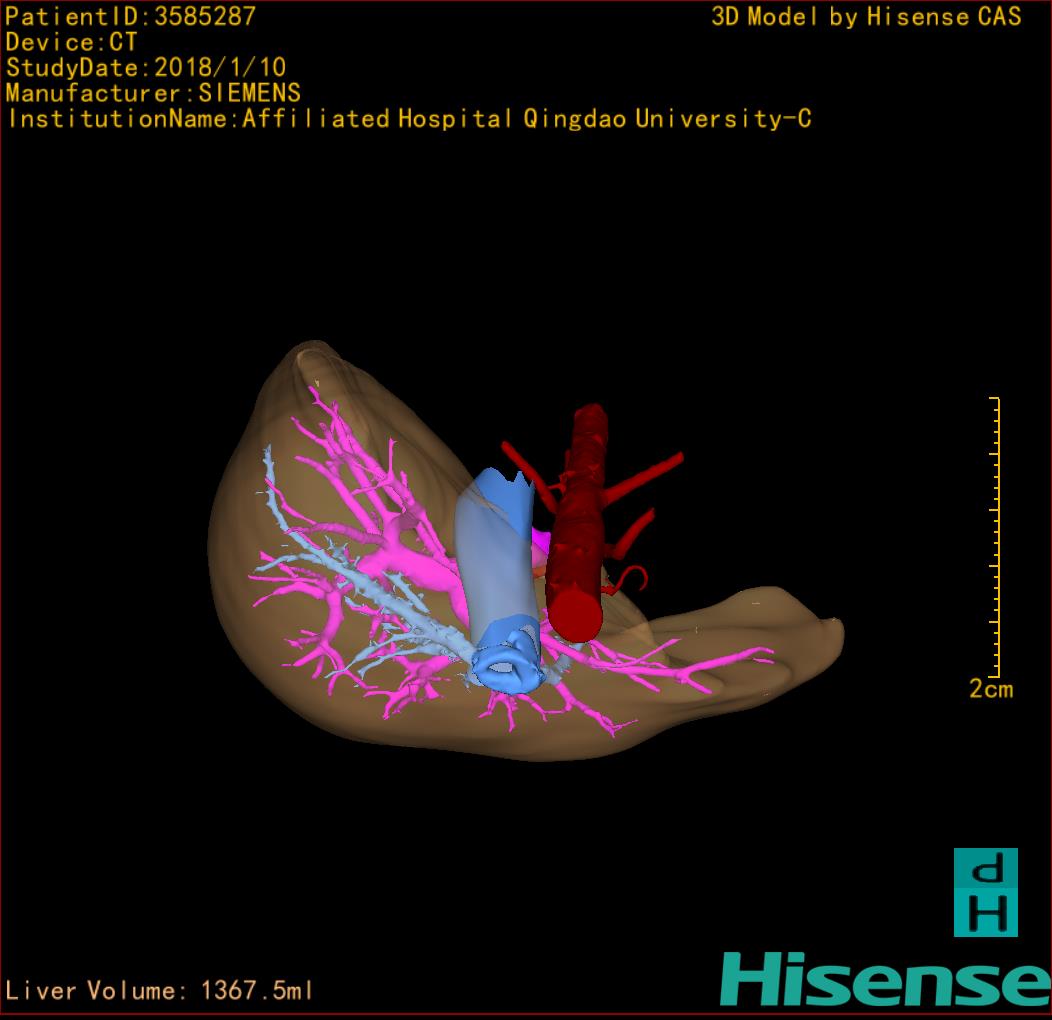Click the teal dH logo icon
This screenshot has height=1020, width=1052.
click(x=985, y=892)
